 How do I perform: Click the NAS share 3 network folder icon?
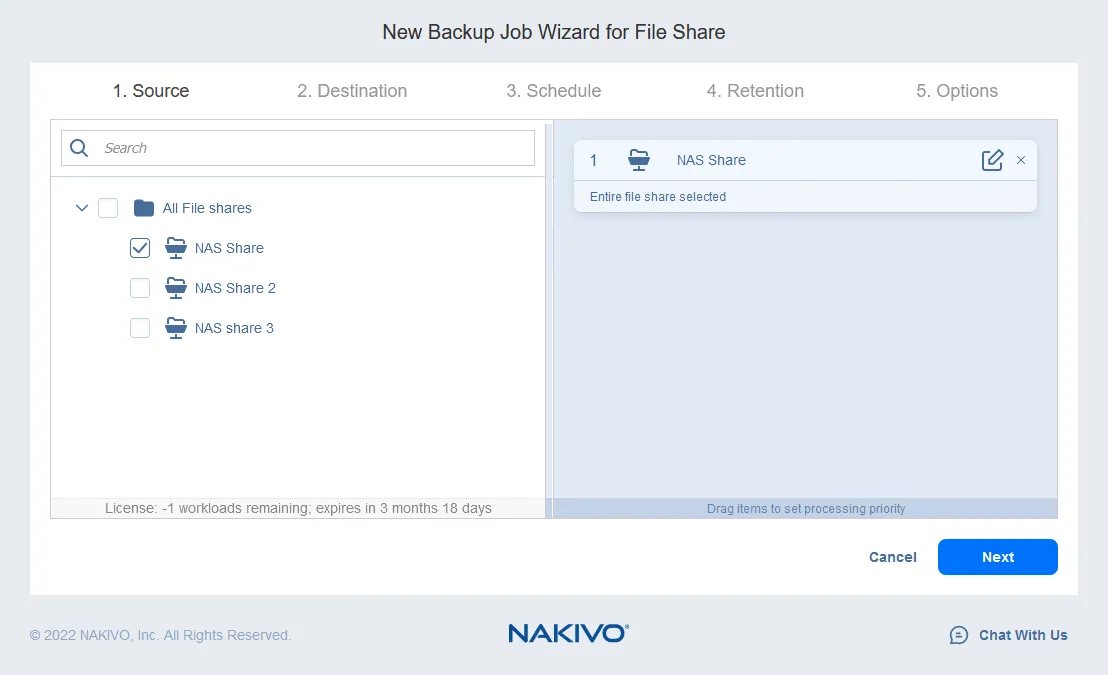pos(176,328)
